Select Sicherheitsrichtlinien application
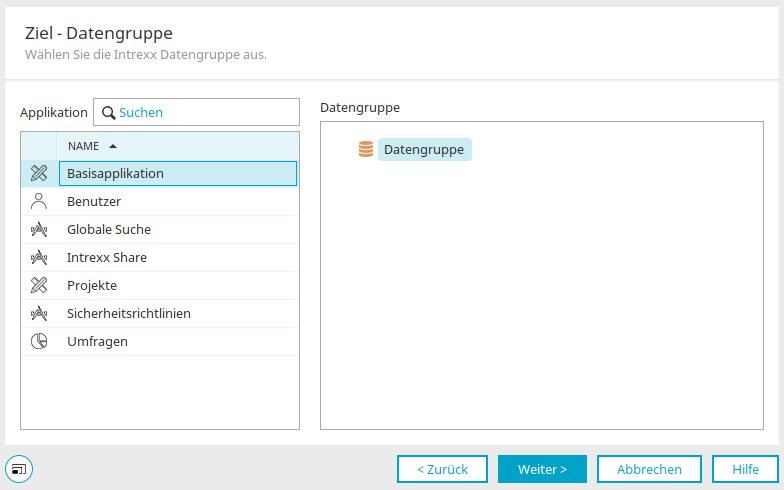 coord(160,314)
